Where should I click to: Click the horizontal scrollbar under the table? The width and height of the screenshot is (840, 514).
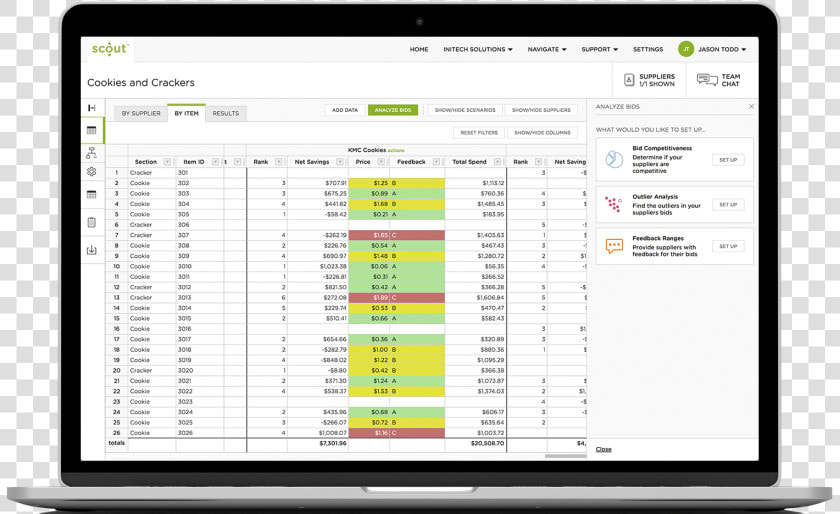pos(565,456)
